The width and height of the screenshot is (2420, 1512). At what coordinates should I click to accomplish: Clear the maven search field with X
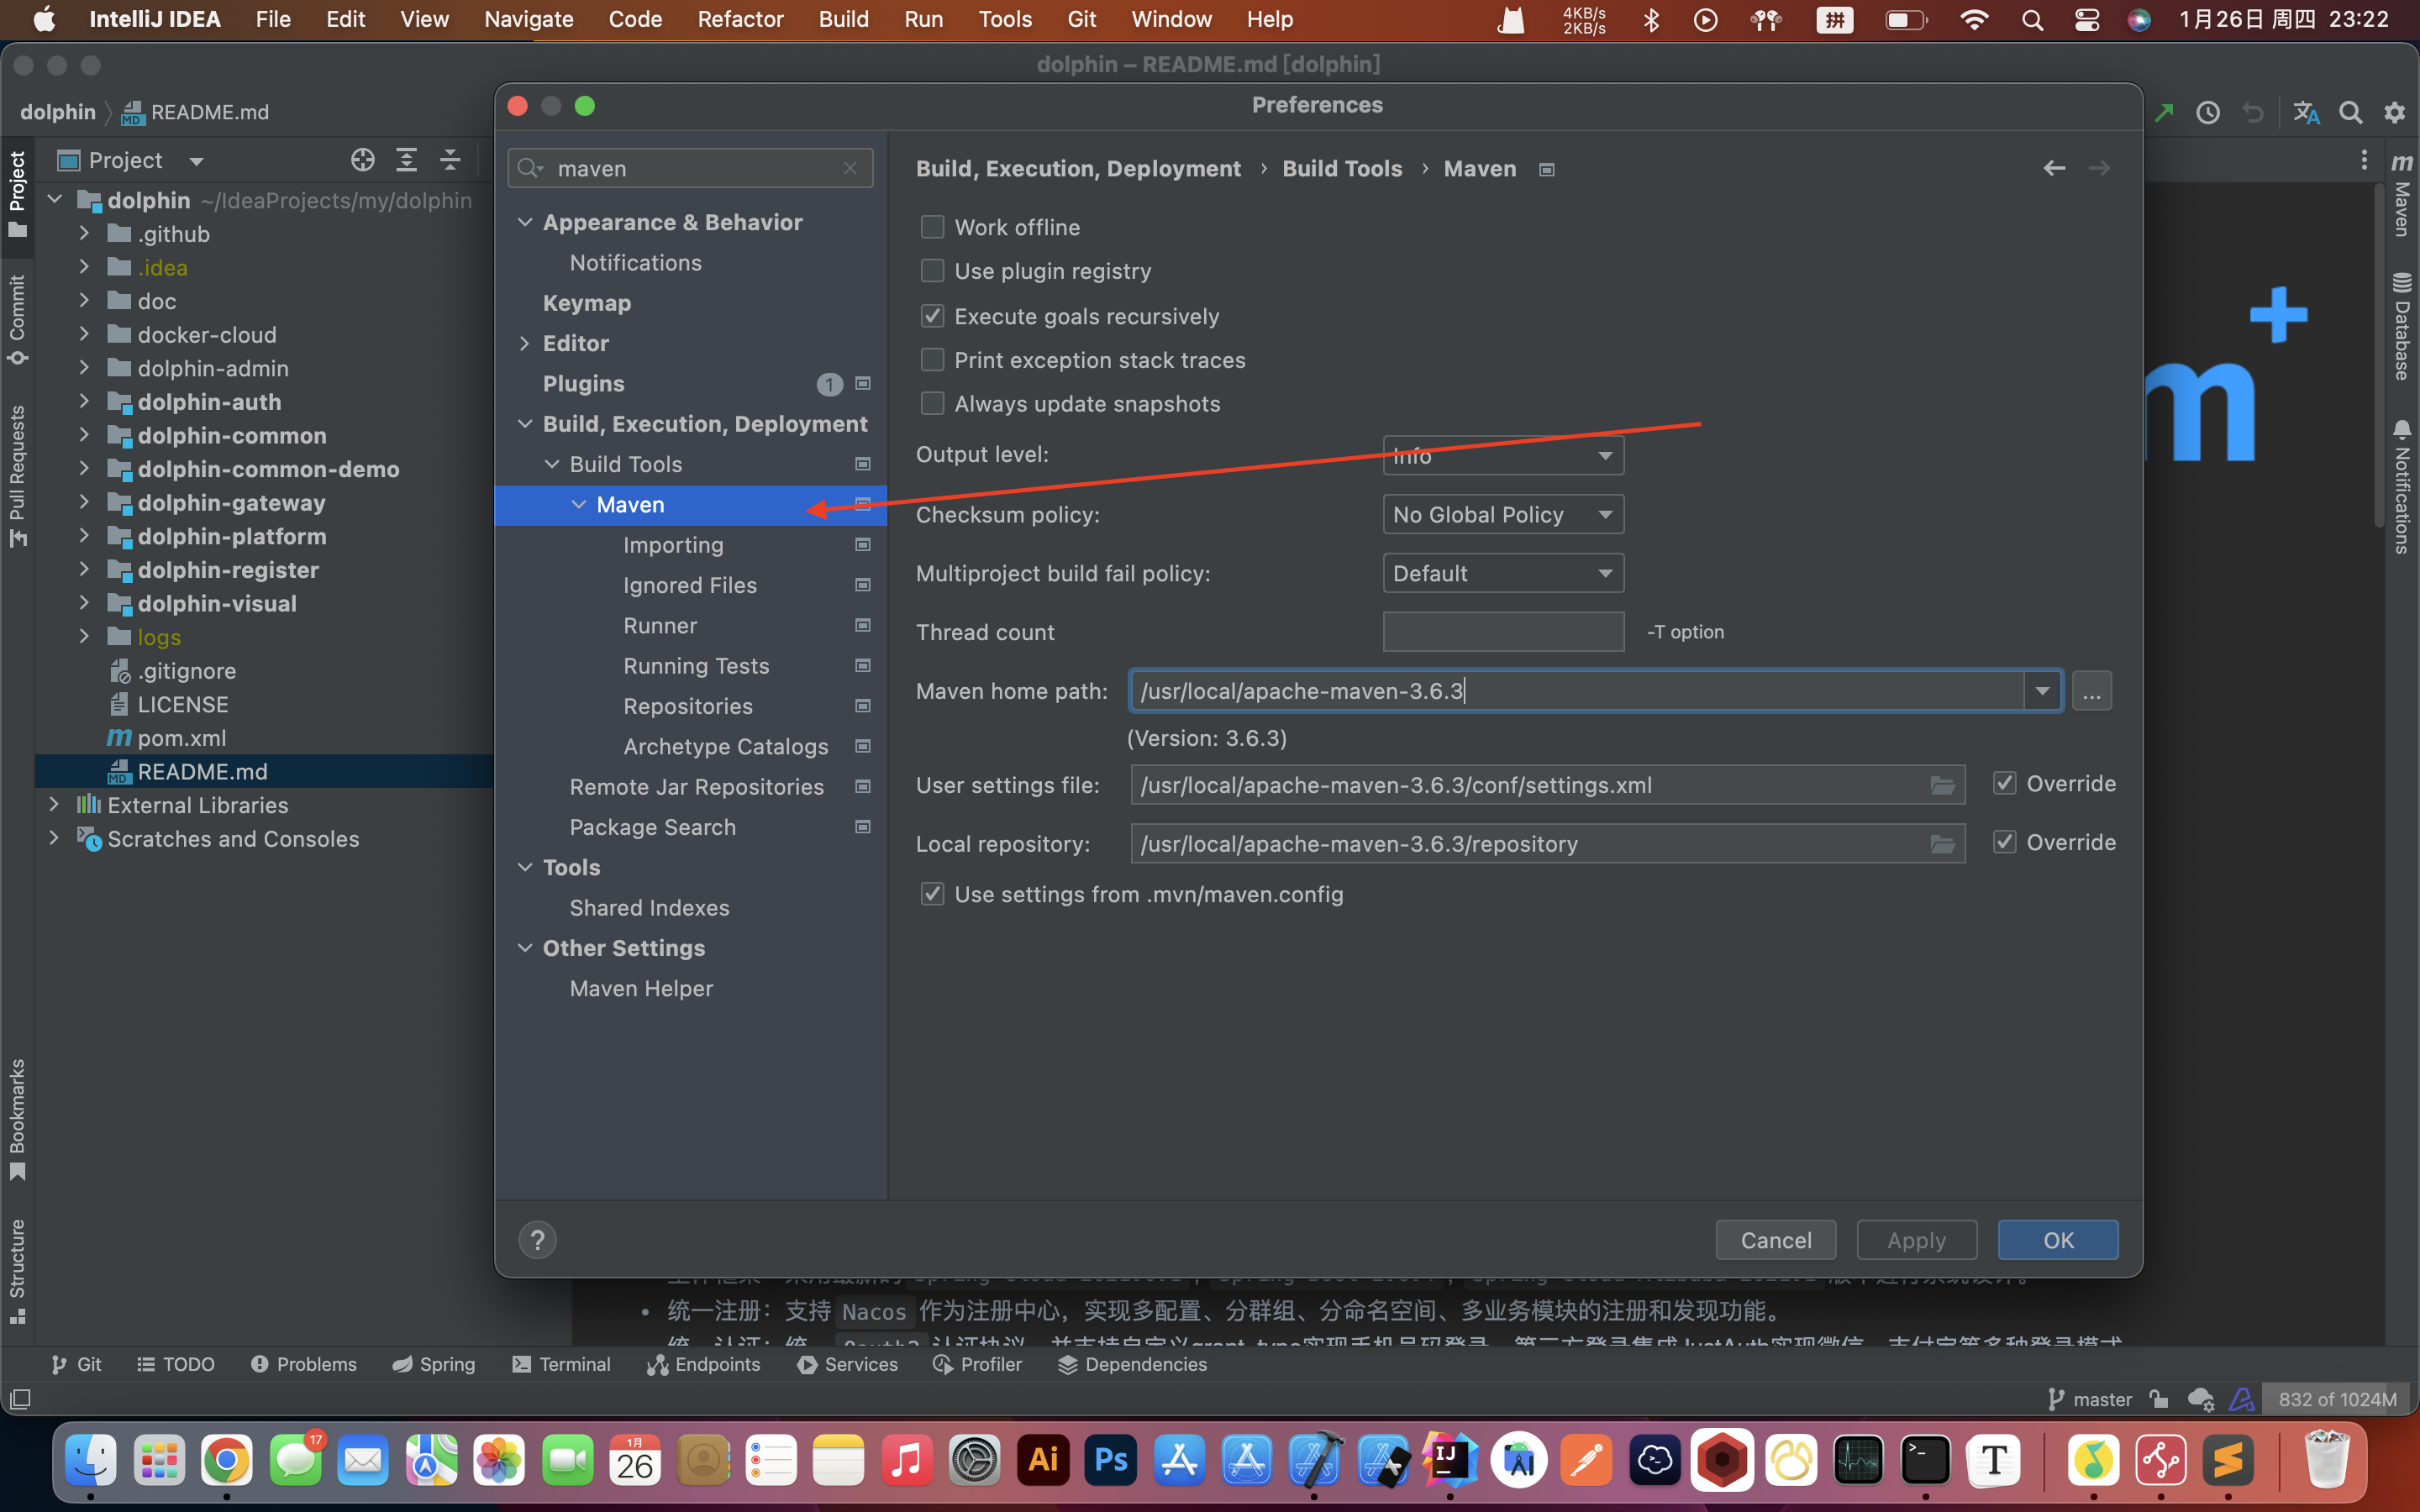pyautogui.click(x=850, y=168)
